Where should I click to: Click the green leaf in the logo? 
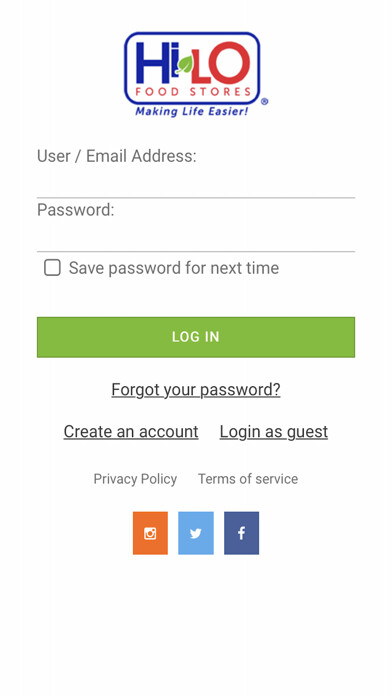pos(185,65)
